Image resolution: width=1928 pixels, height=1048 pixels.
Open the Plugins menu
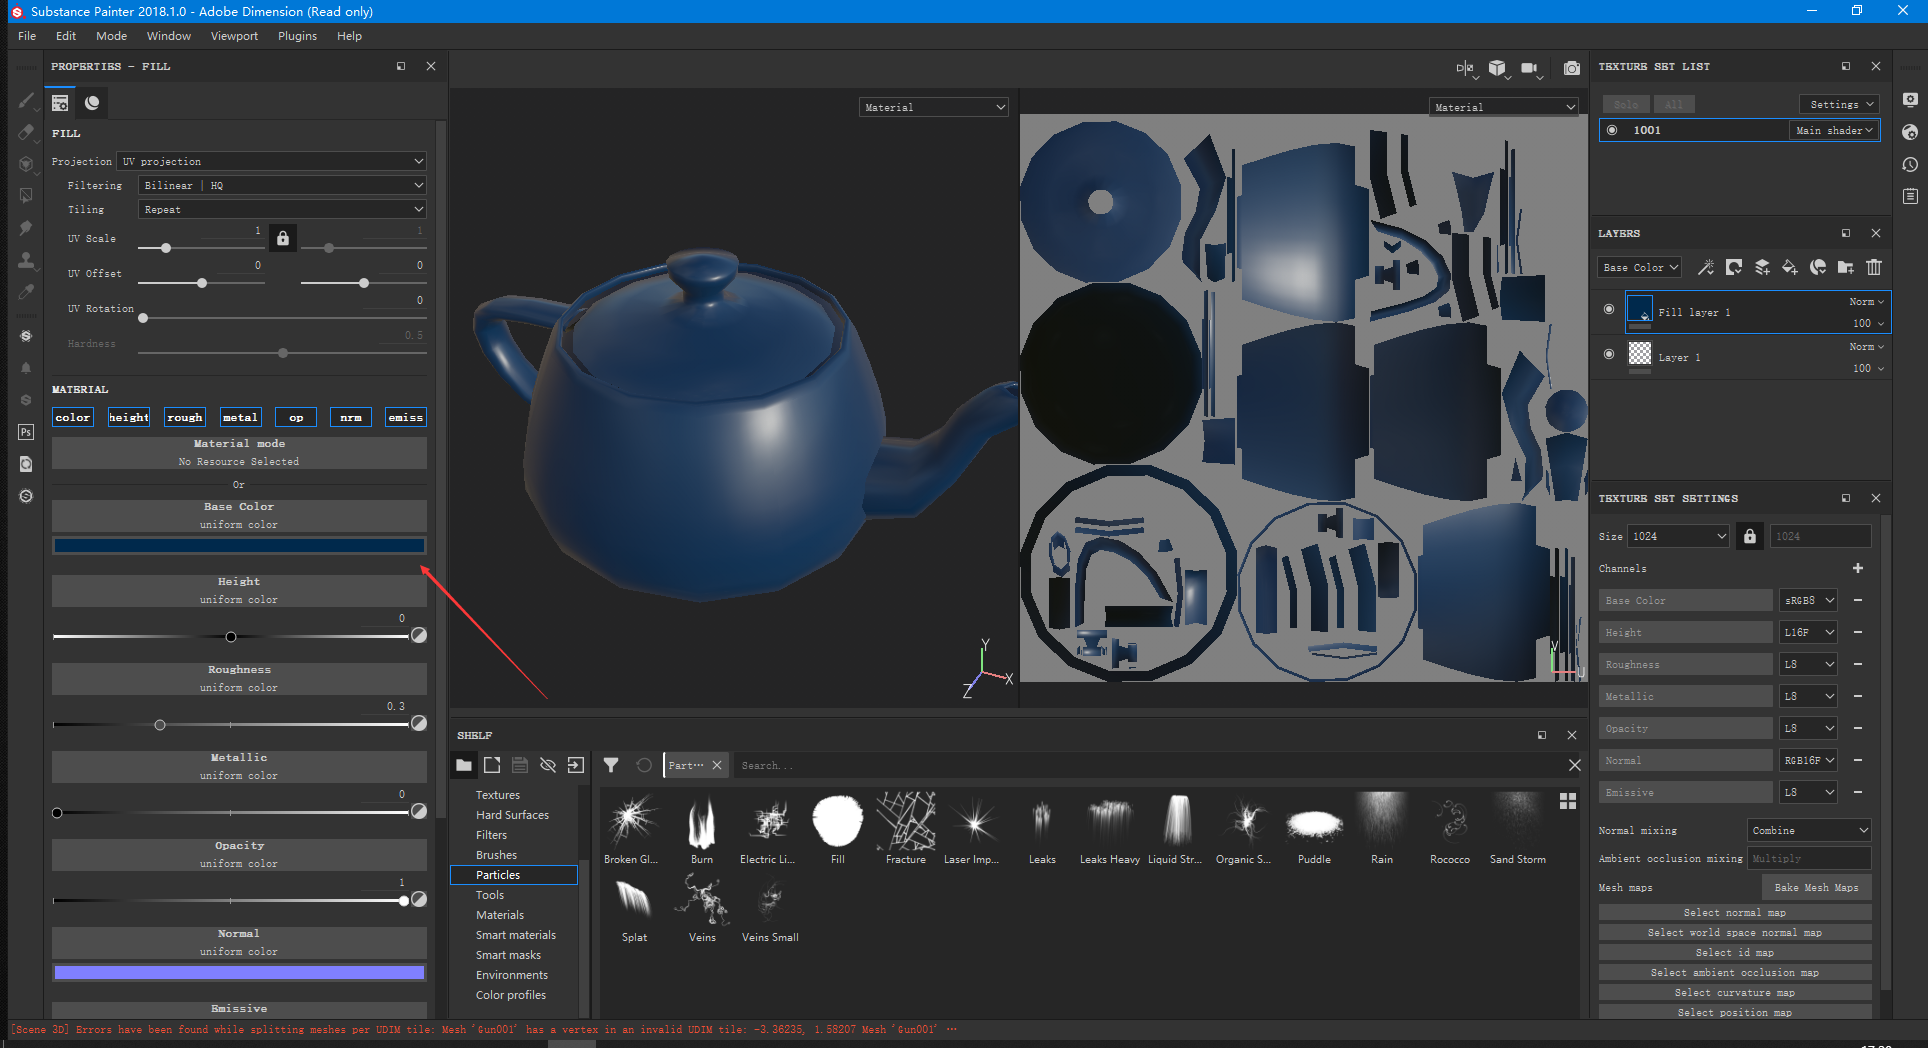click(297, 36)
